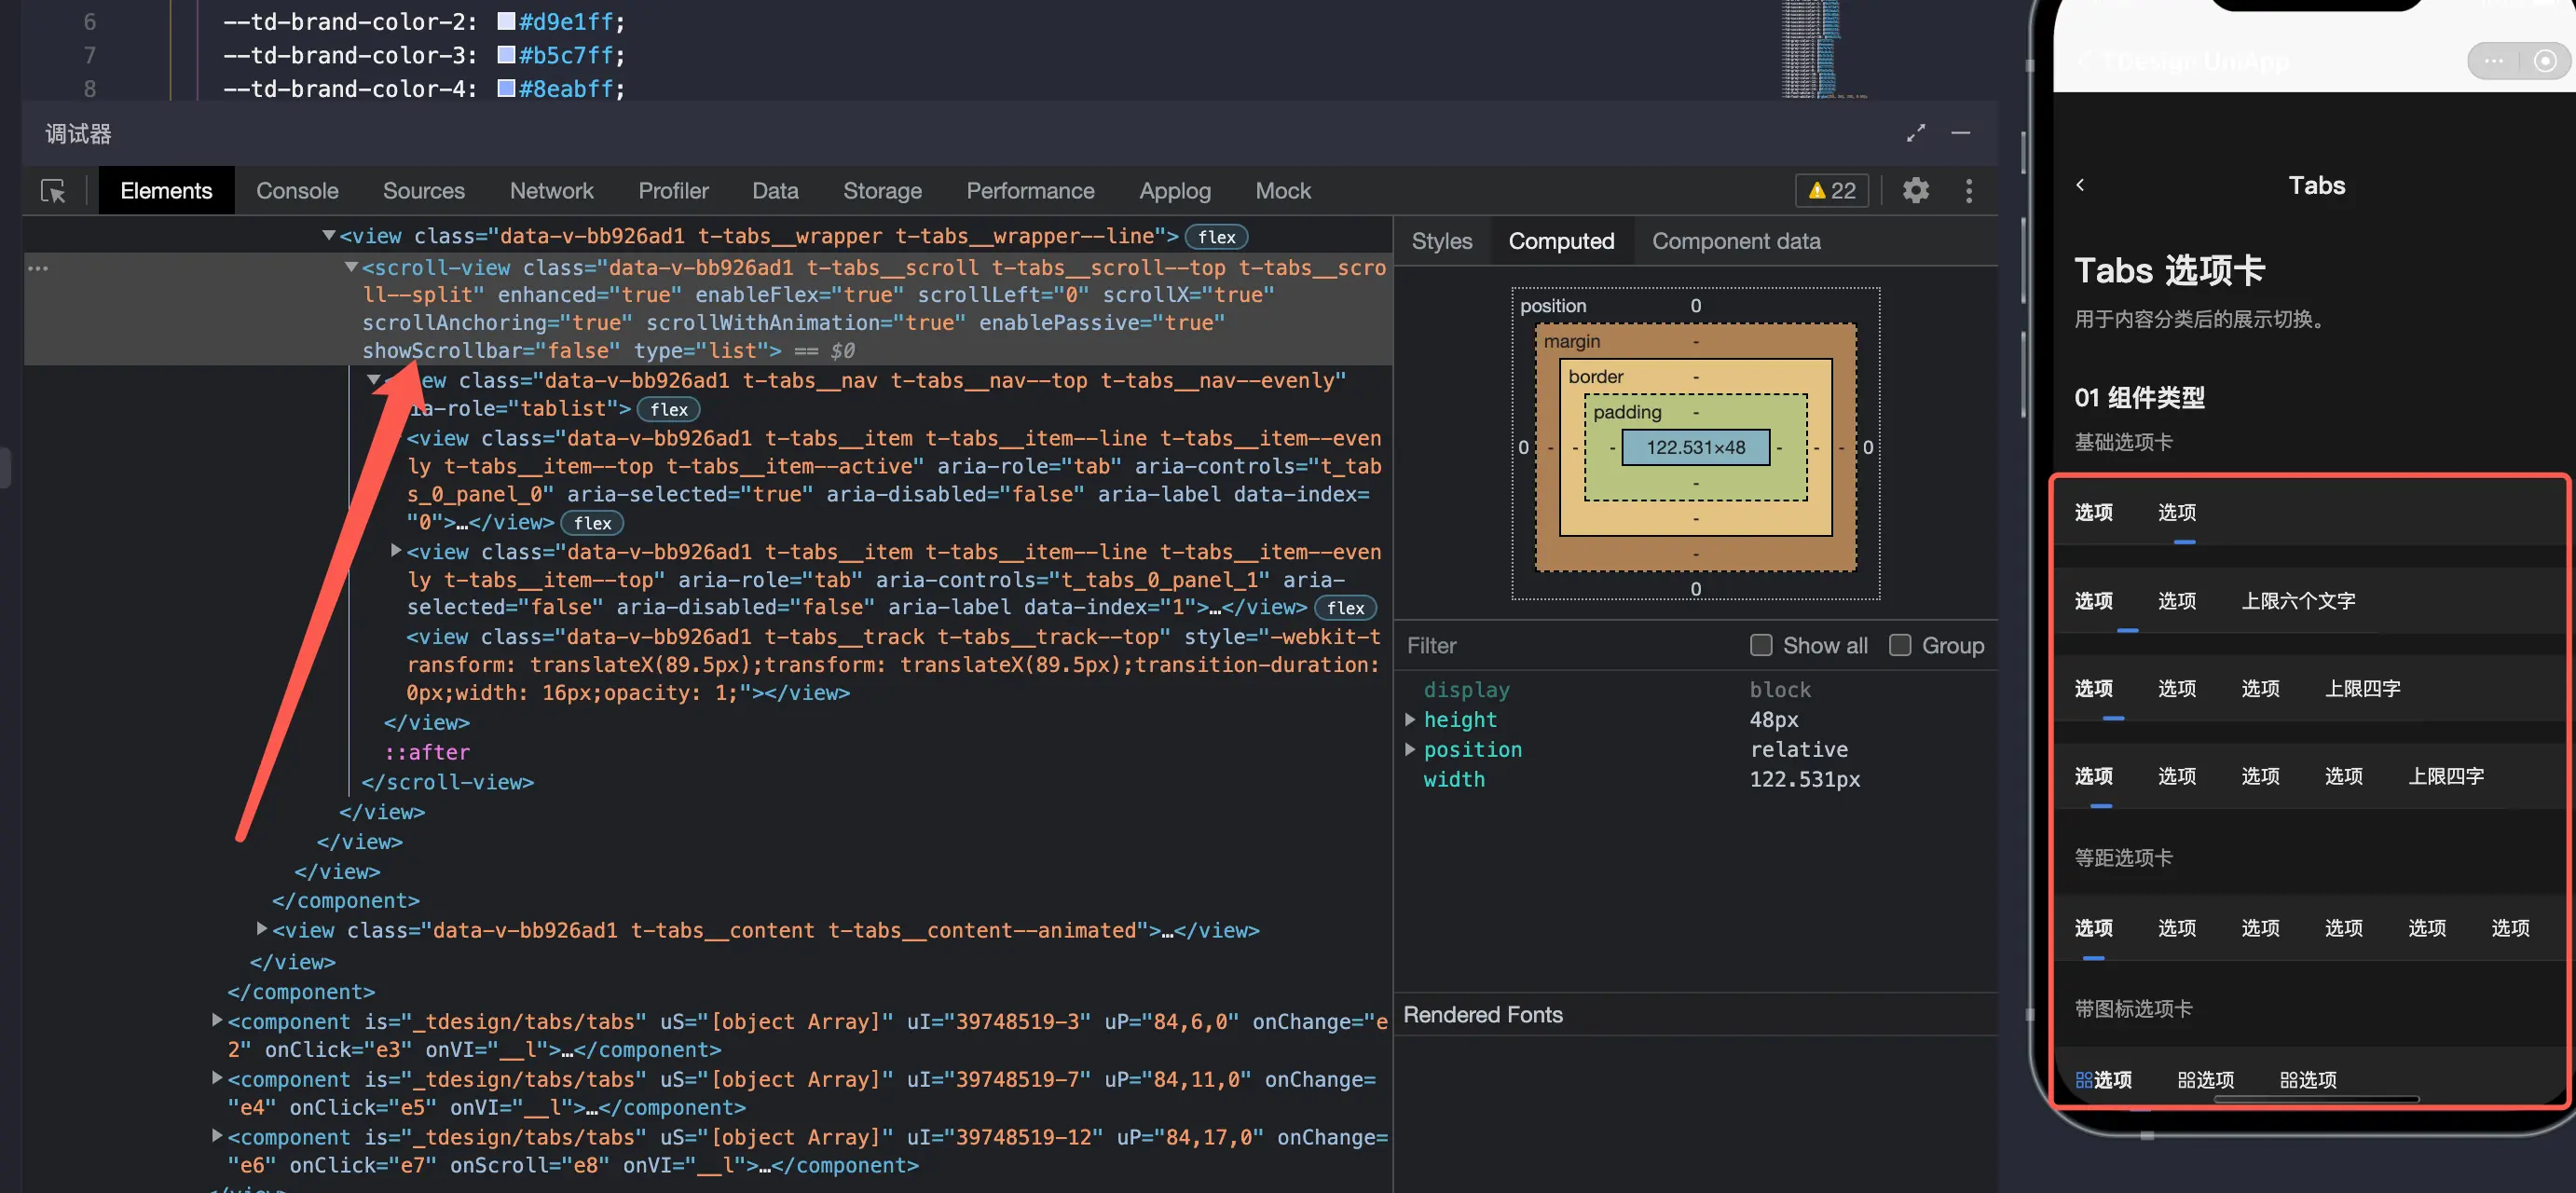This screenshot has width=2576, height=1193.
Task: Enable the Group checkbox
Action: pyautogui.click(x=1899, y=645)
